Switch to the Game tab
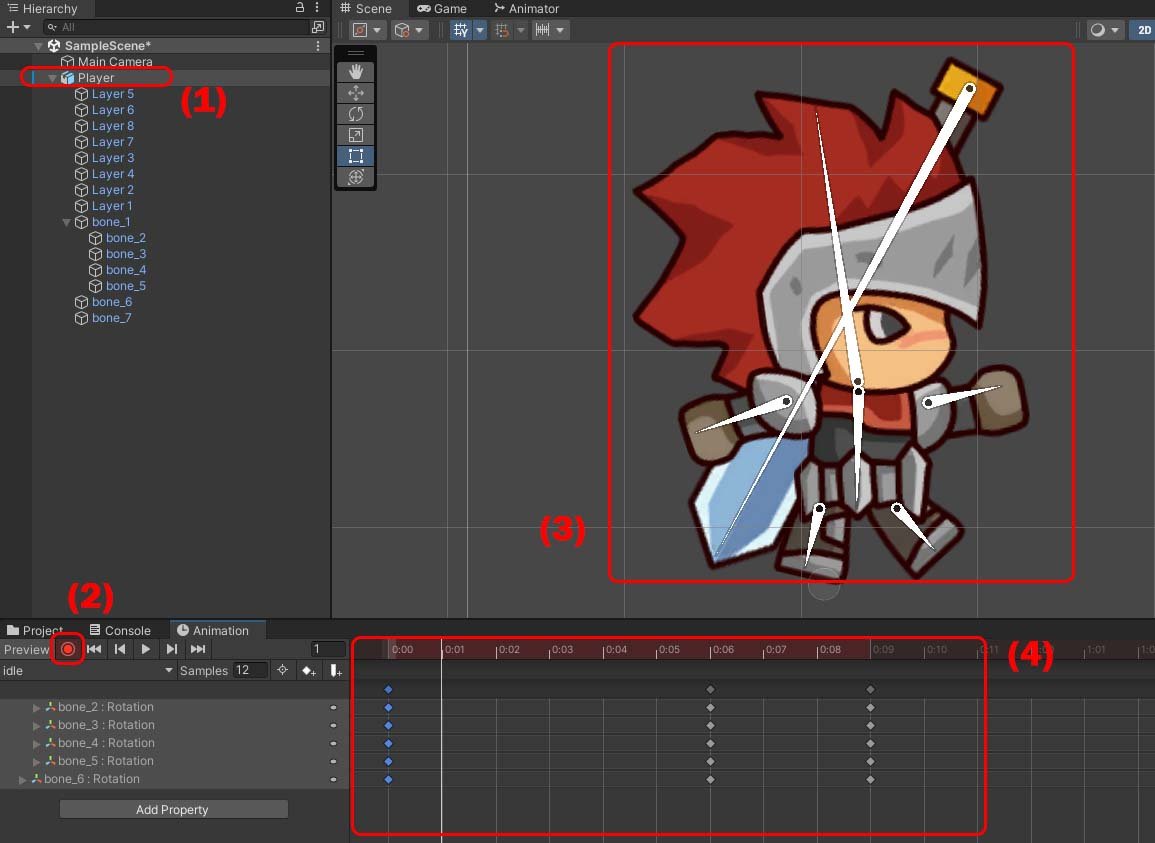 pyautogui.click(x=442, y=9)
